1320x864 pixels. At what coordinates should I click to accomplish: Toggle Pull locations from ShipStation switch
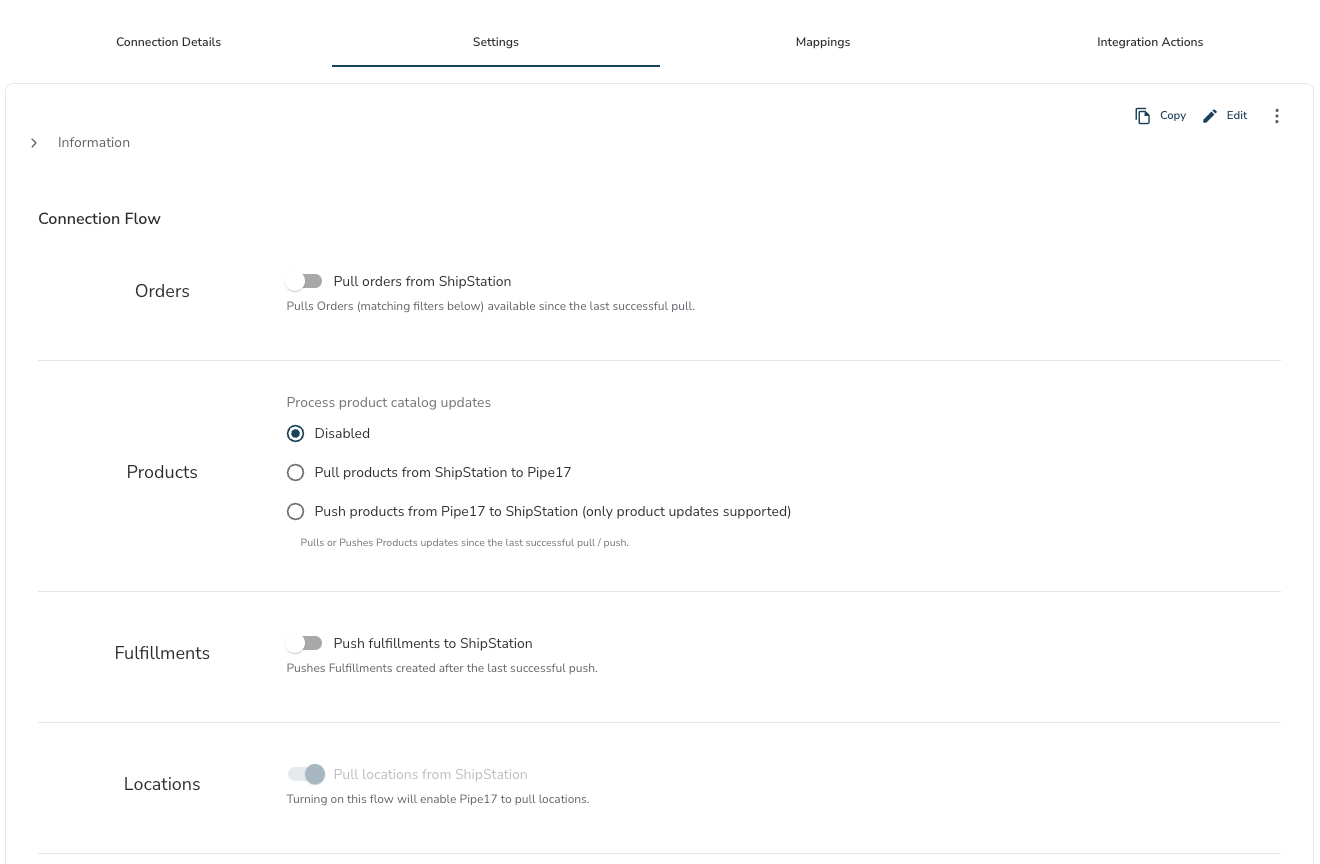point(306,775)
